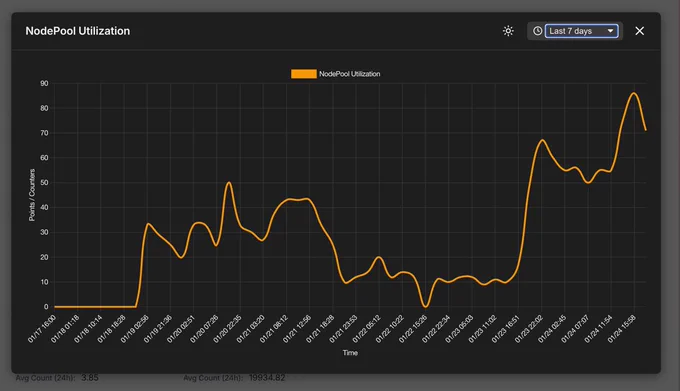Viewport: 680px width, 391px height.
Task: Click the x-axis label '01/24 15:58'
Action: pyautogui.click(x=622, y=329)
